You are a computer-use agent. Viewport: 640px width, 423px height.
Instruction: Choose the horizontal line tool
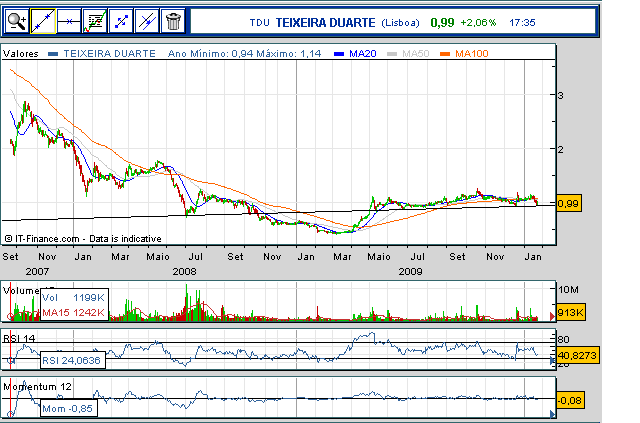(69, 20)
